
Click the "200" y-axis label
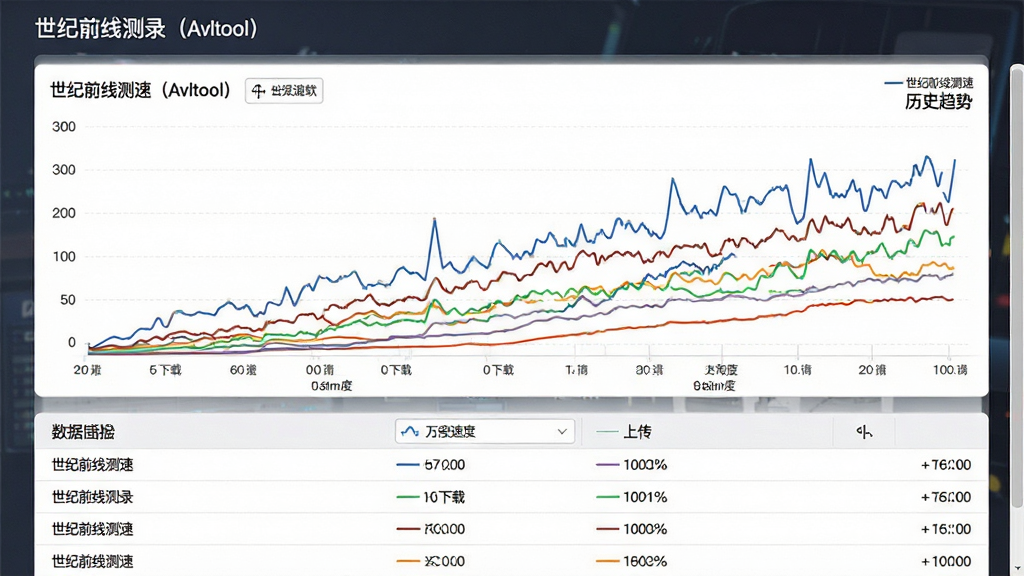(x=64, y=213)
